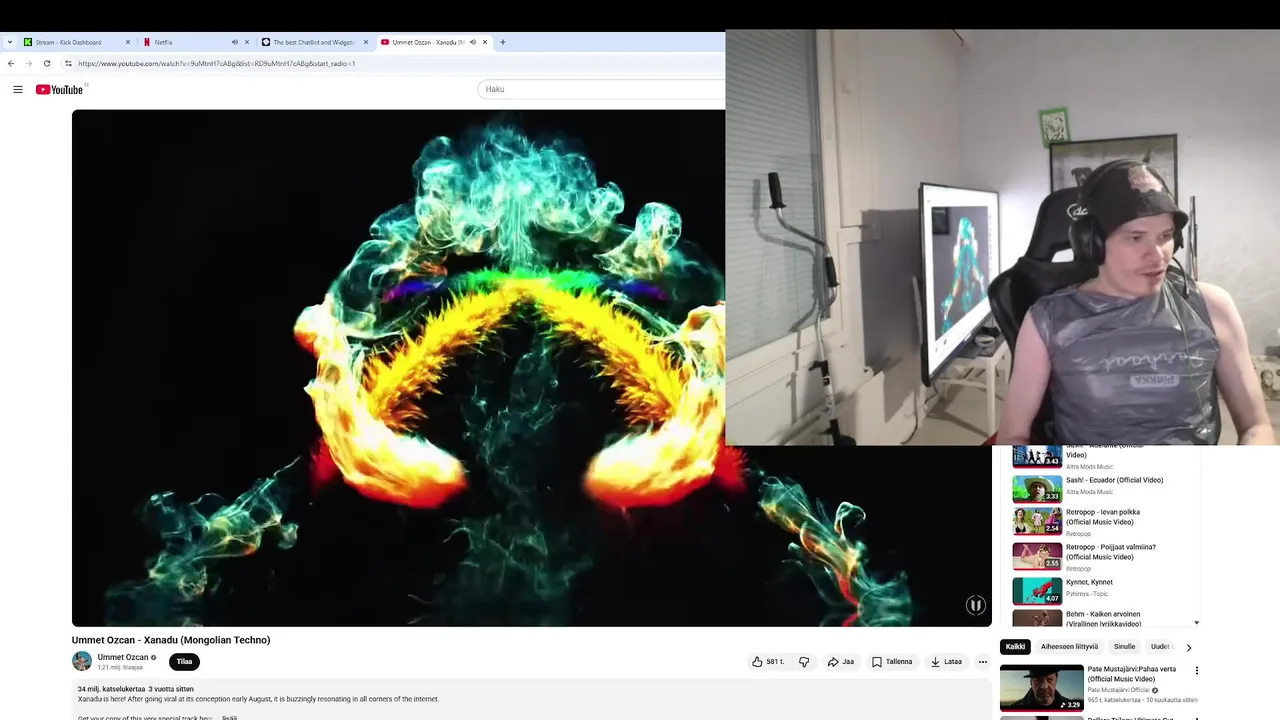
Task: Open Ummet Ozcan channel avatar
Action: (82, 661)
